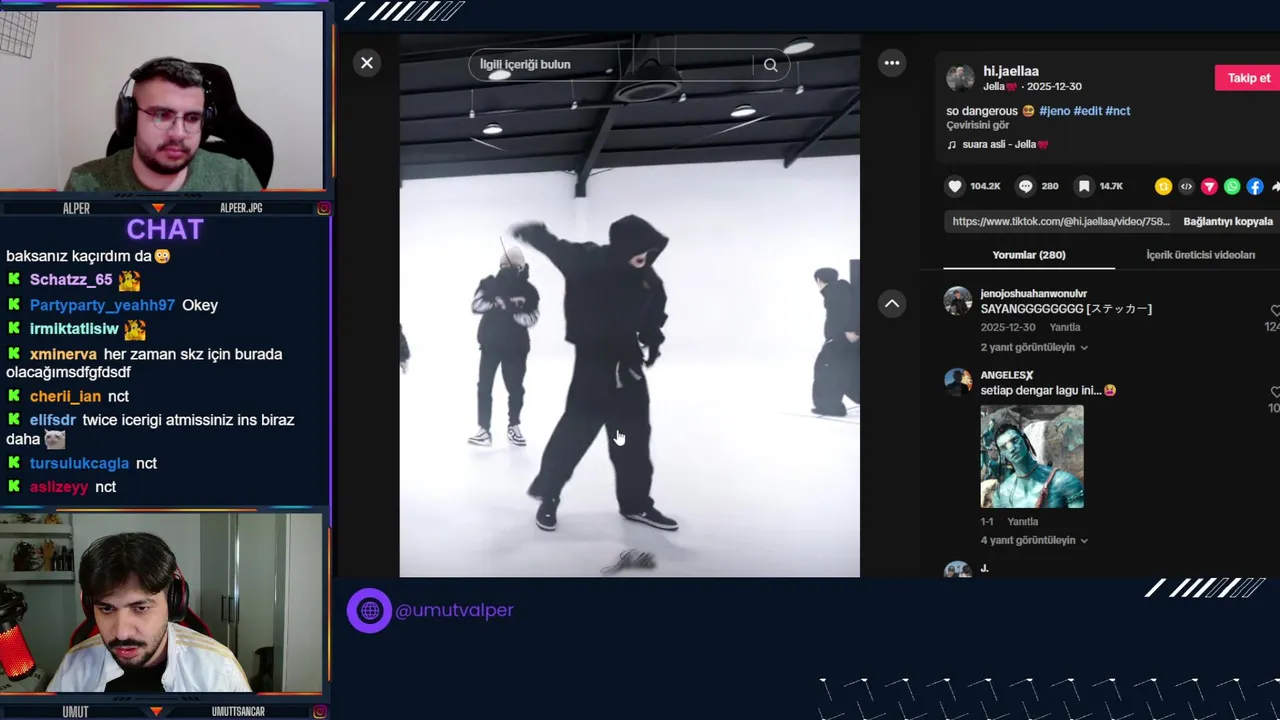Reply to jenojoshuahanwonulvr's comment via Yanıtla
The image size is (1280, 720).
coord(1064,328)
